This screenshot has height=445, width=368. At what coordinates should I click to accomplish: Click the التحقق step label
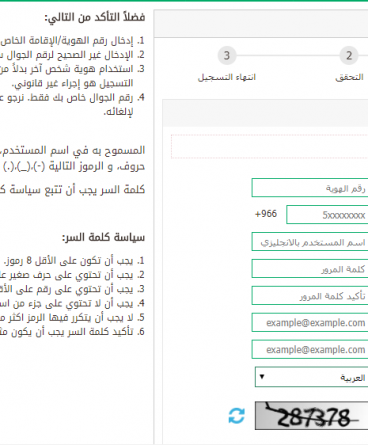pos(349,77)
